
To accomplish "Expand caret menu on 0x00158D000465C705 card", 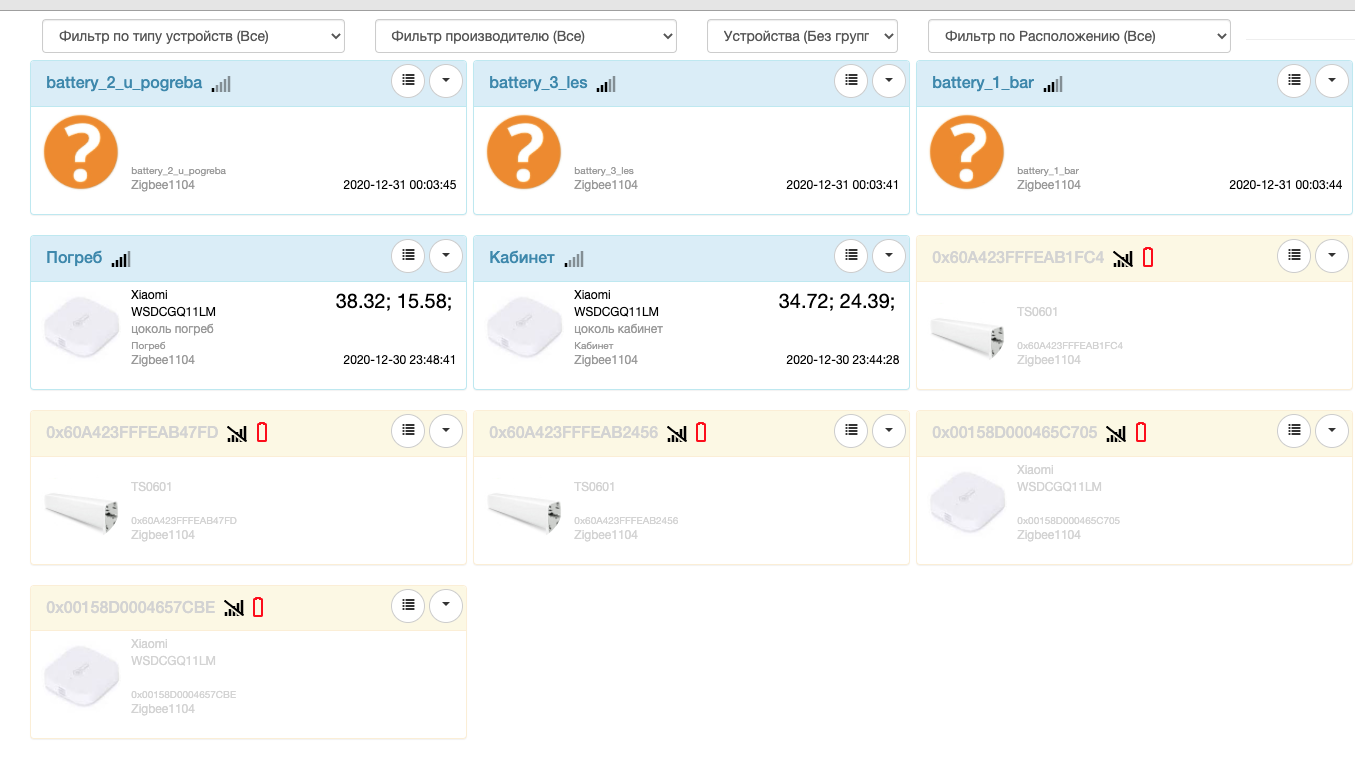I will coord(1332,430).
